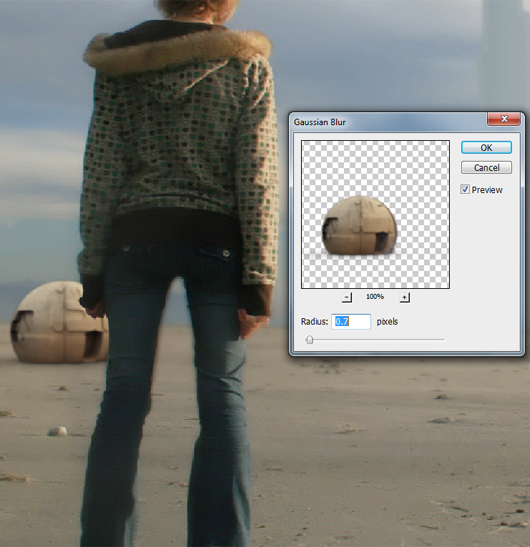Zoom out the blur preview with minus button
Screen dimensions: 530x547
point(346,297)
